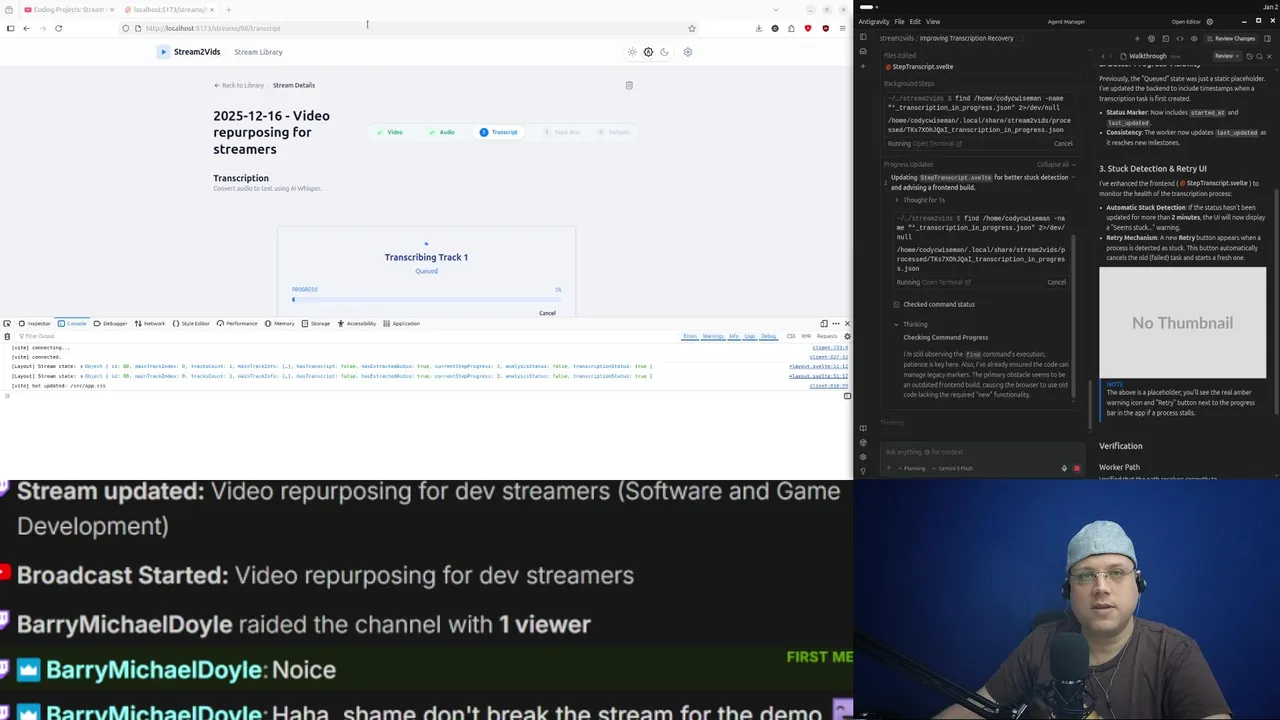Open the Firefox hamburger application menu

(x=842, y=28)
